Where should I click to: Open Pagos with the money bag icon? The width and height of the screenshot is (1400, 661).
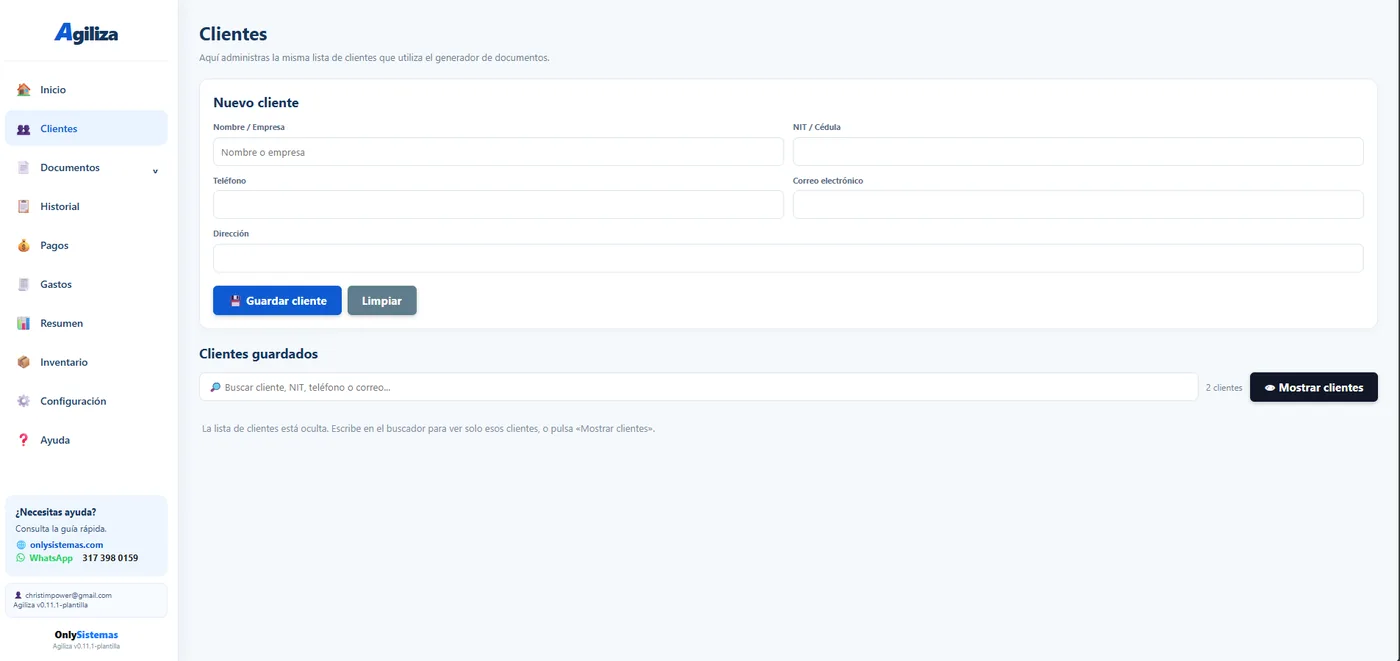click(x=24, y=246)
